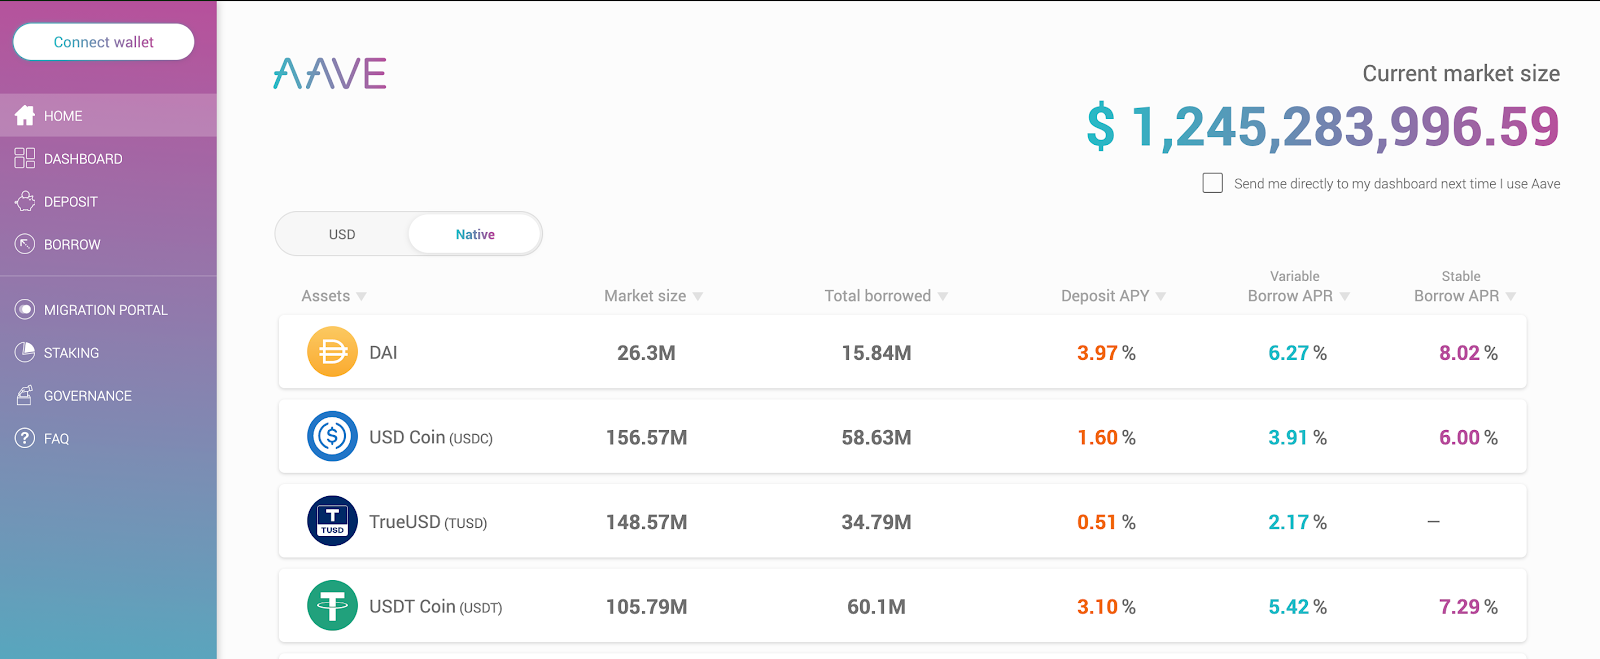Click the Governance icon in sidebar

(25, 395)
